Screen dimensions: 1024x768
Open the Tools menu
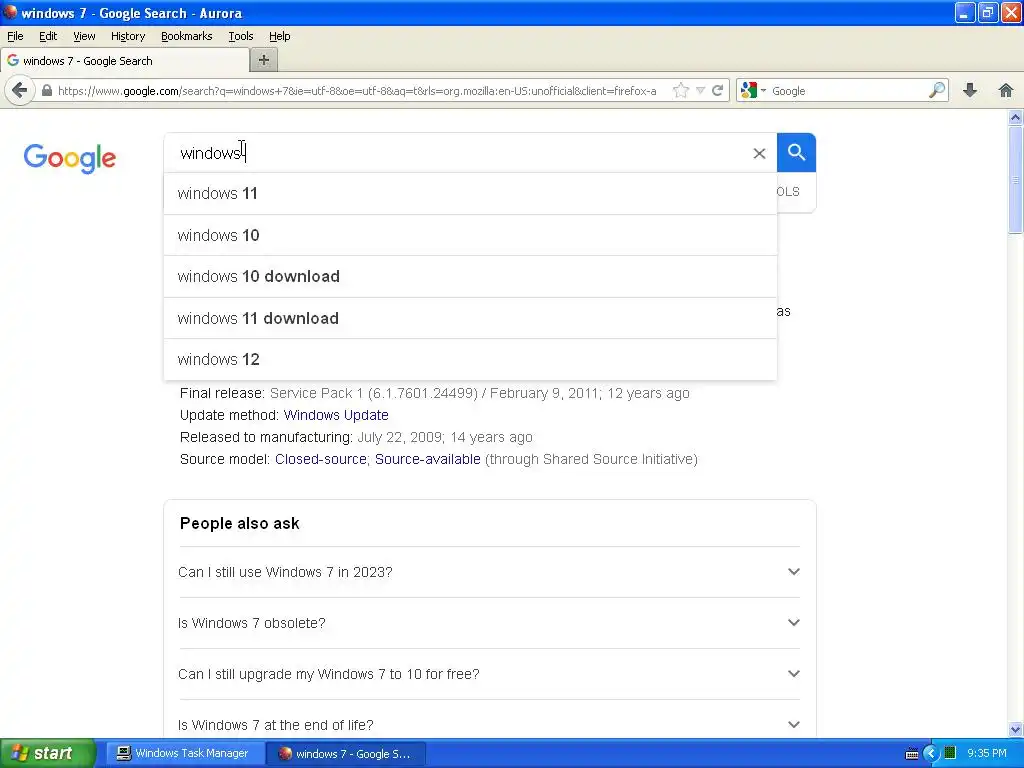(x=240, y=36)
